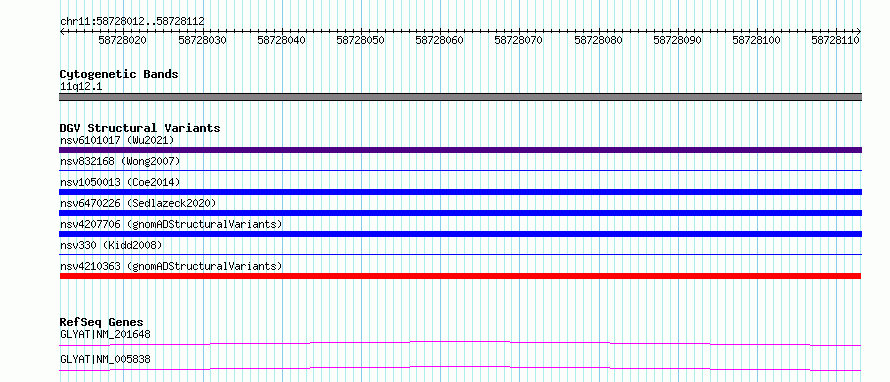Open variant nsv6470226 (Sedlazeck2020) label
890x382 pixels.
tap(138, 203)
